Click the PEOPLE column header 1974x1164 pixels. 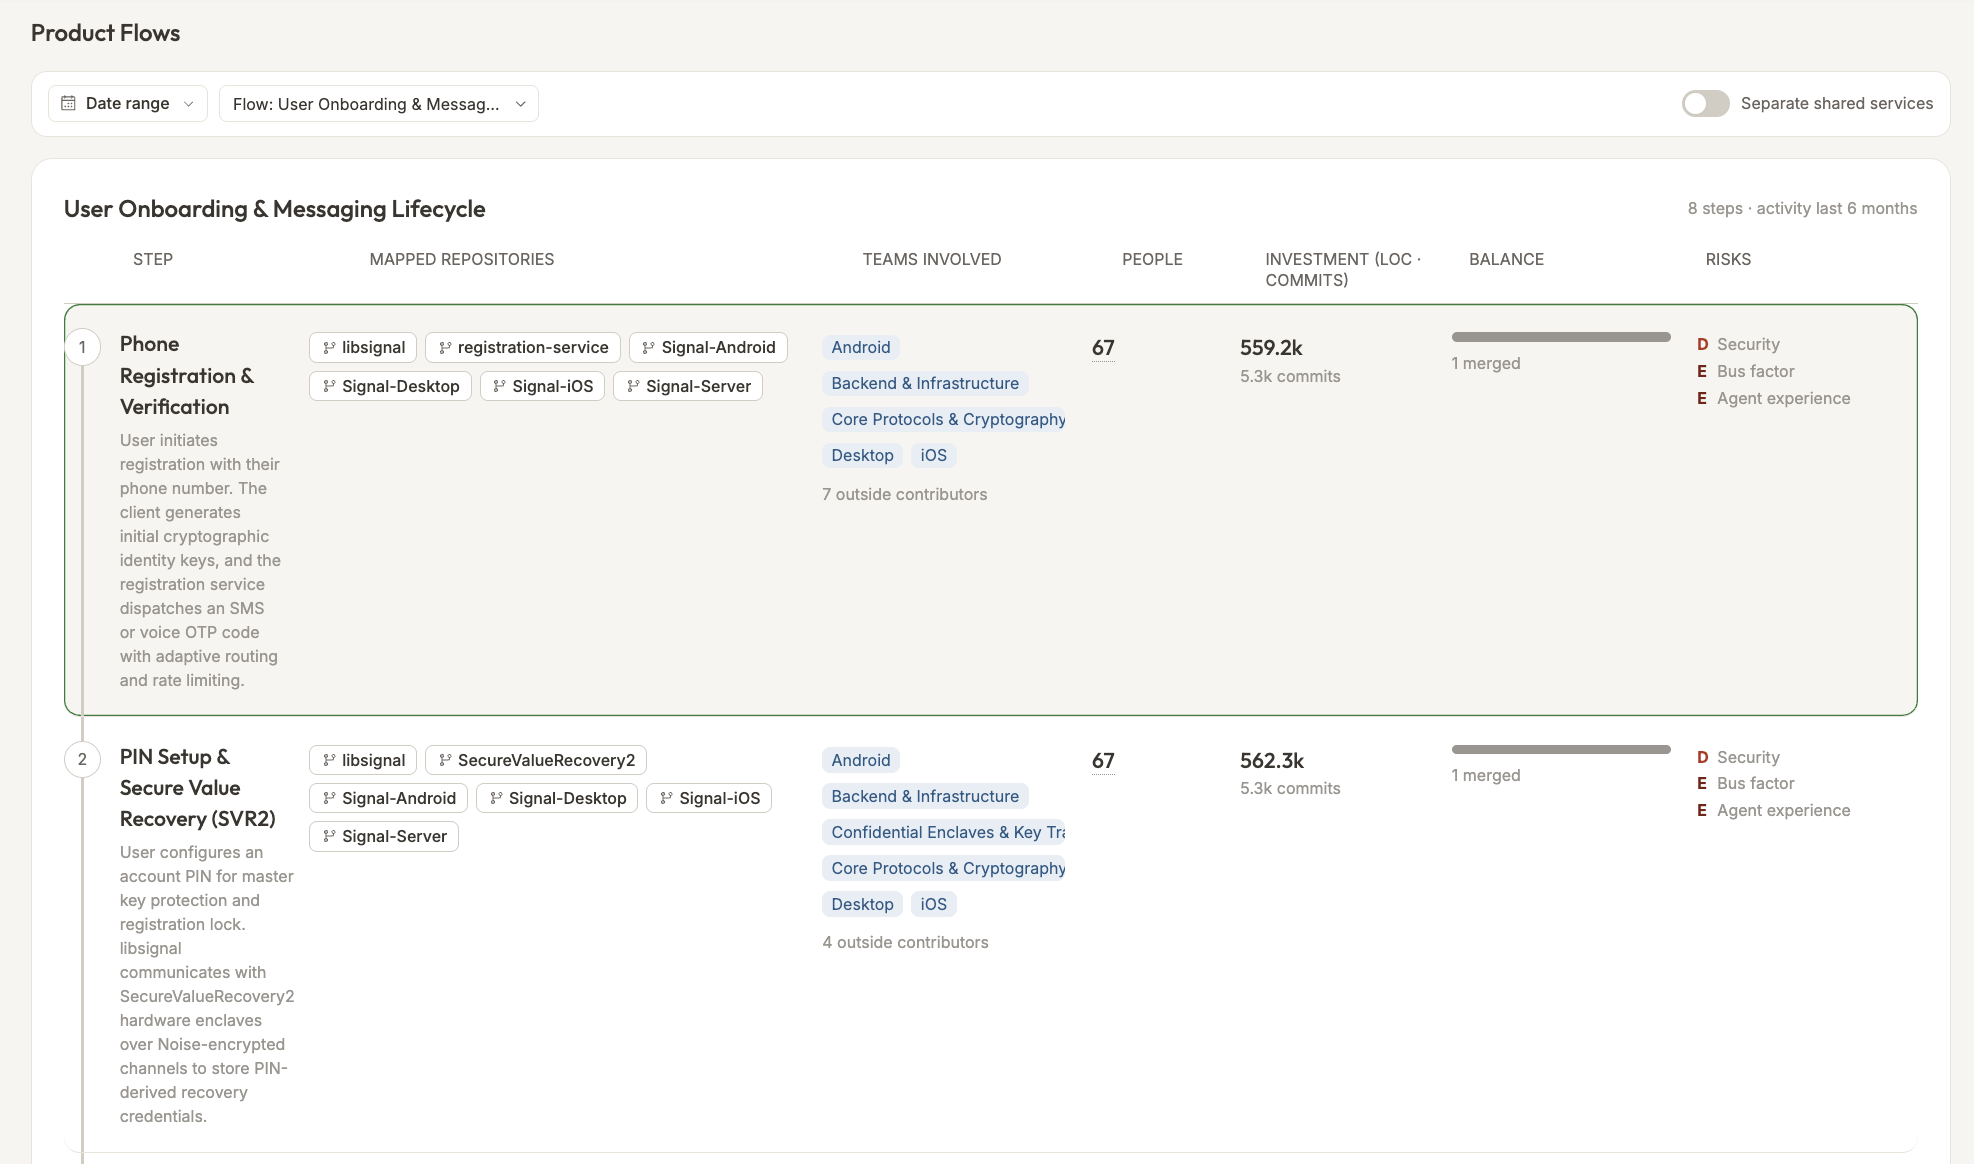pos(1152,259)
